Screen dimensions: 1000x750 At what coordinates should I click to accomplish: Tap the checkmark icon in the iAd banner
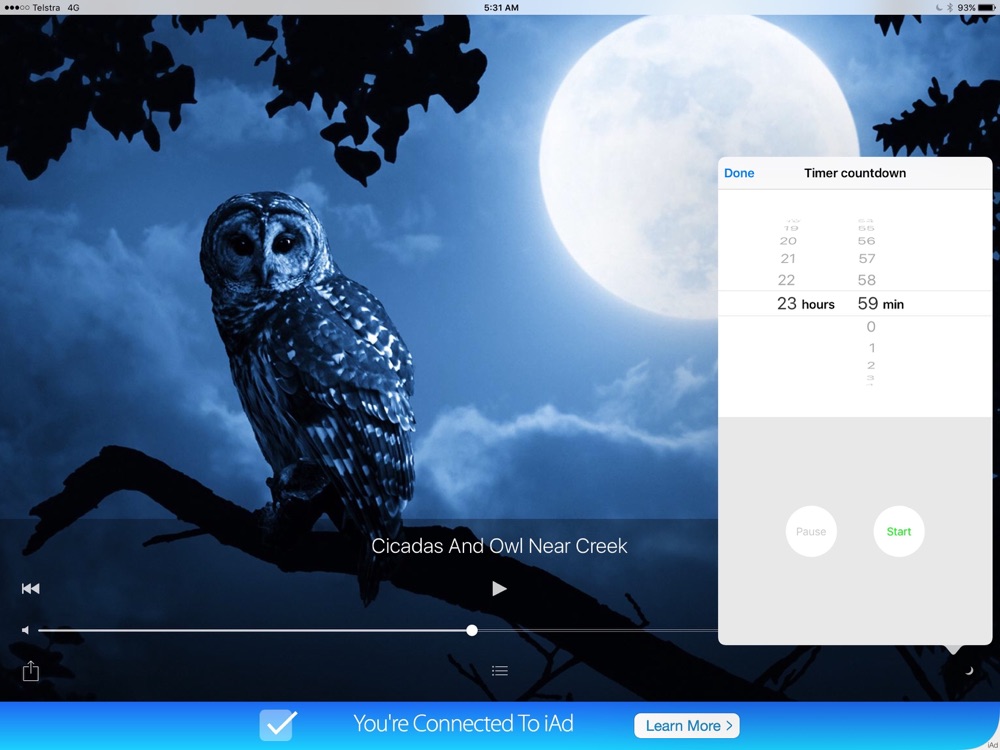pyautogui.click(x=276, y=725)
